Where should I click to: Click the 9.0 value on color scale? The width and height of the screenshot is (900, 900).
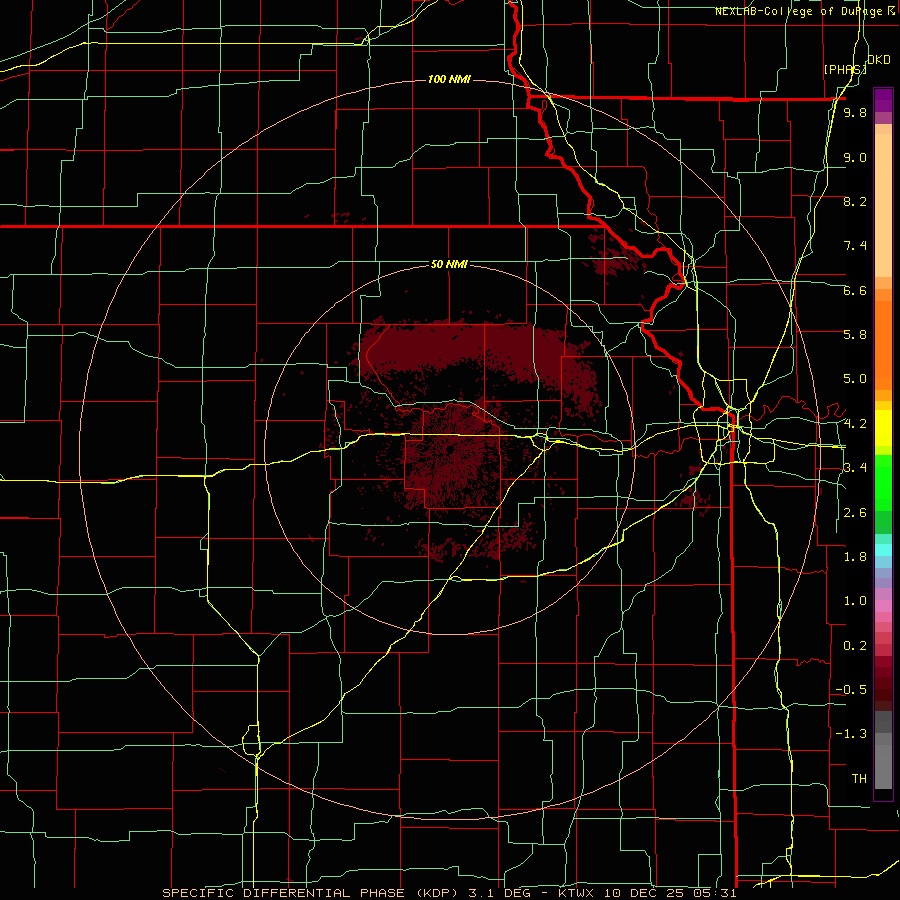pos(855,157)
